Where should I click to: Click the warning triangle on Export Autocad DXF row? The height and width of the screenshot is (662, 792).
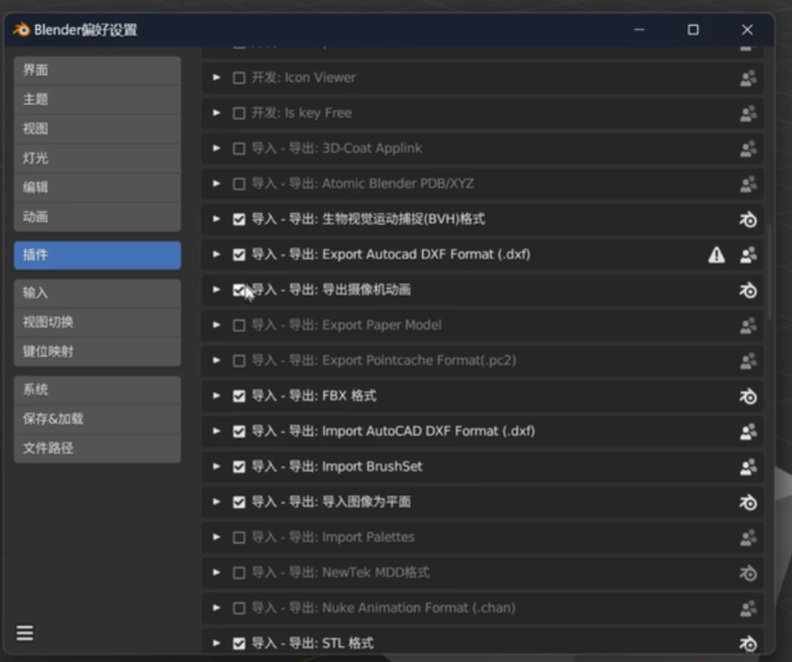716,254
